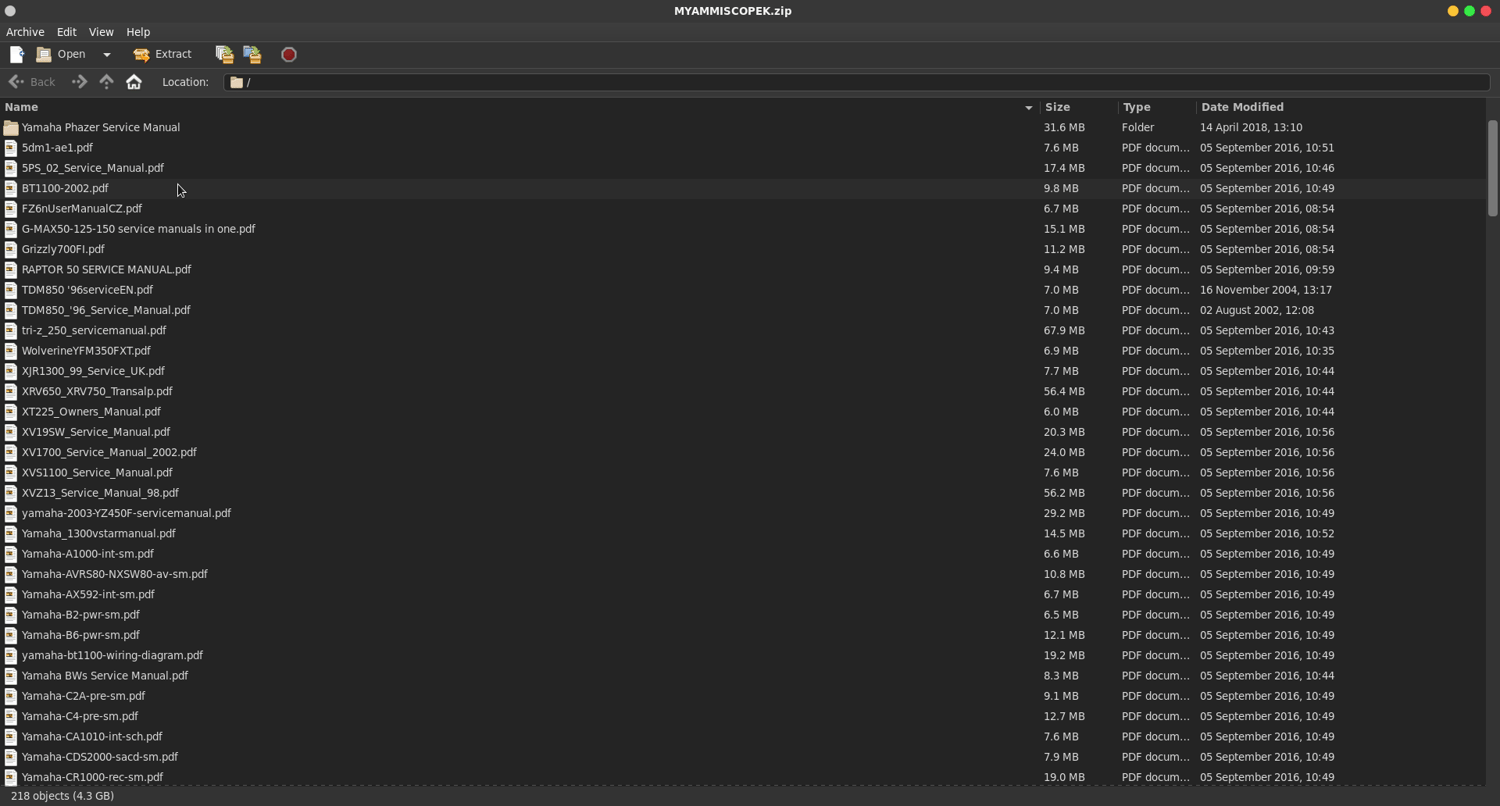The width and height of the screenshot is (1500, 806).
Task: Extract files with the Extract button
Action: 162,54
